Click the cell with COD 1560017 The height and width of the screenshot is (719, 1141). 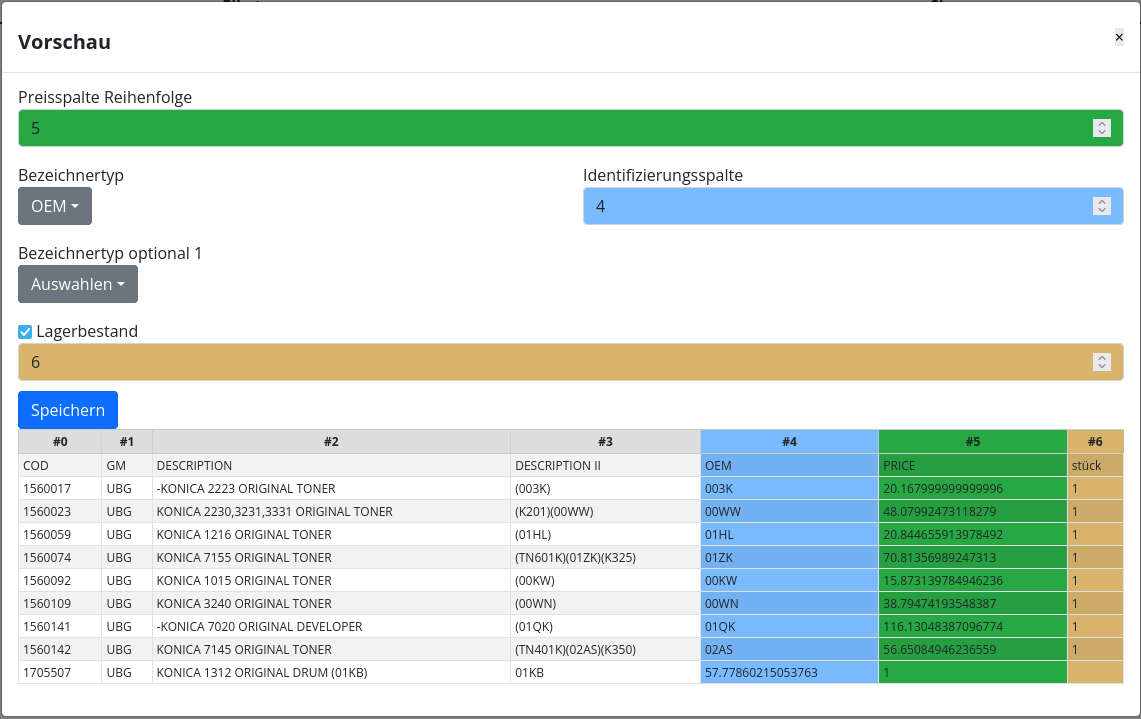(x=60, y=489)
